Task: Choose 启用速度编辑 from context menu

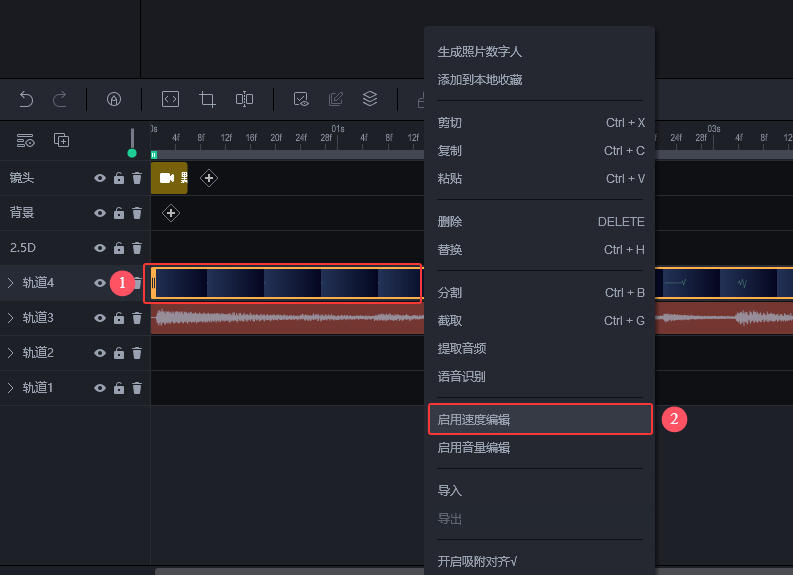Action: [540, 419]
